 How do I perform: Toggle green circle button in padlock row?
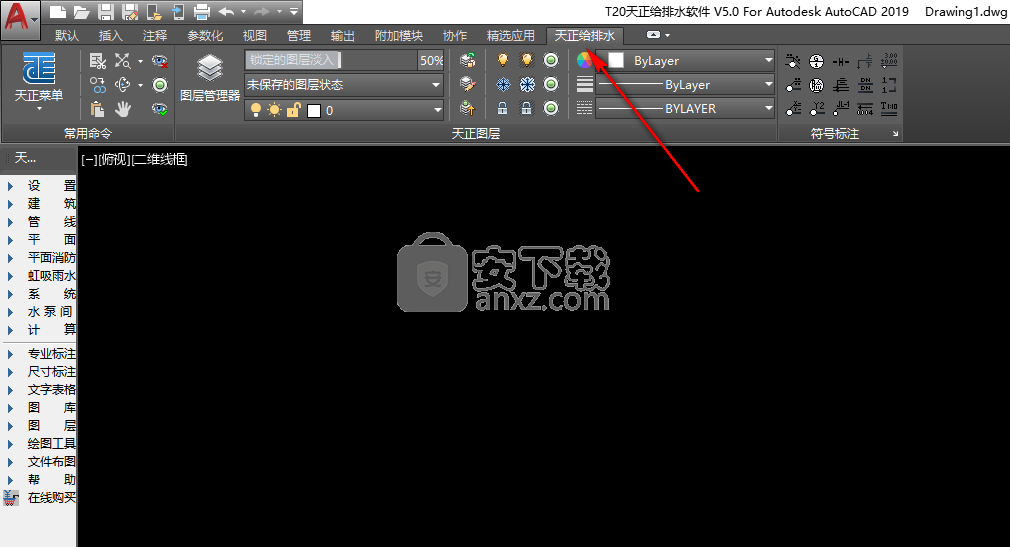click(x=551, y=108)
